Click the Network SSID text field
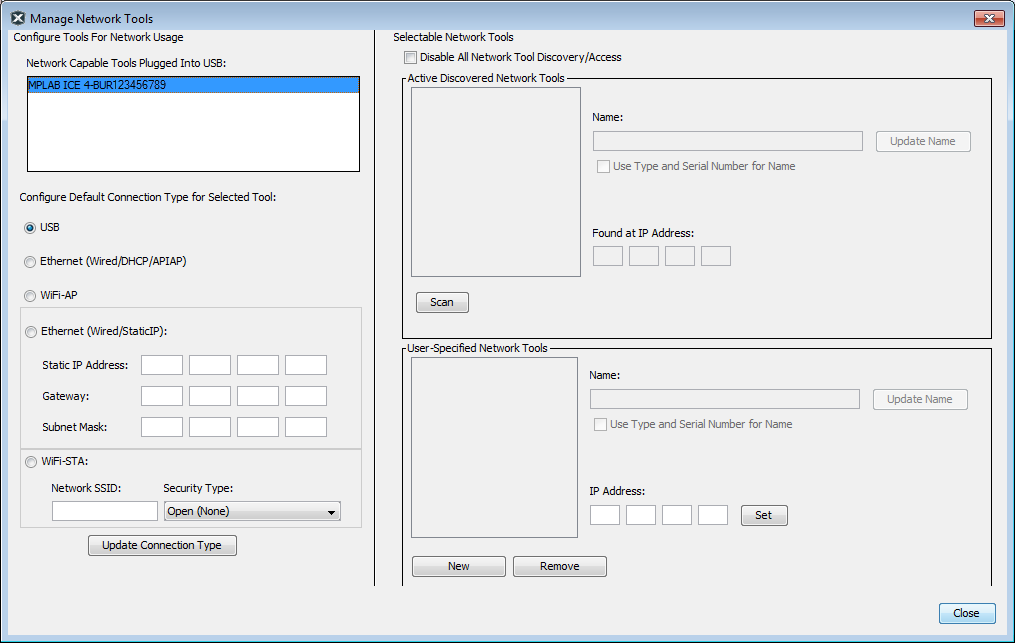Viewport: 1015px width, 643px height. coord(104,512)
